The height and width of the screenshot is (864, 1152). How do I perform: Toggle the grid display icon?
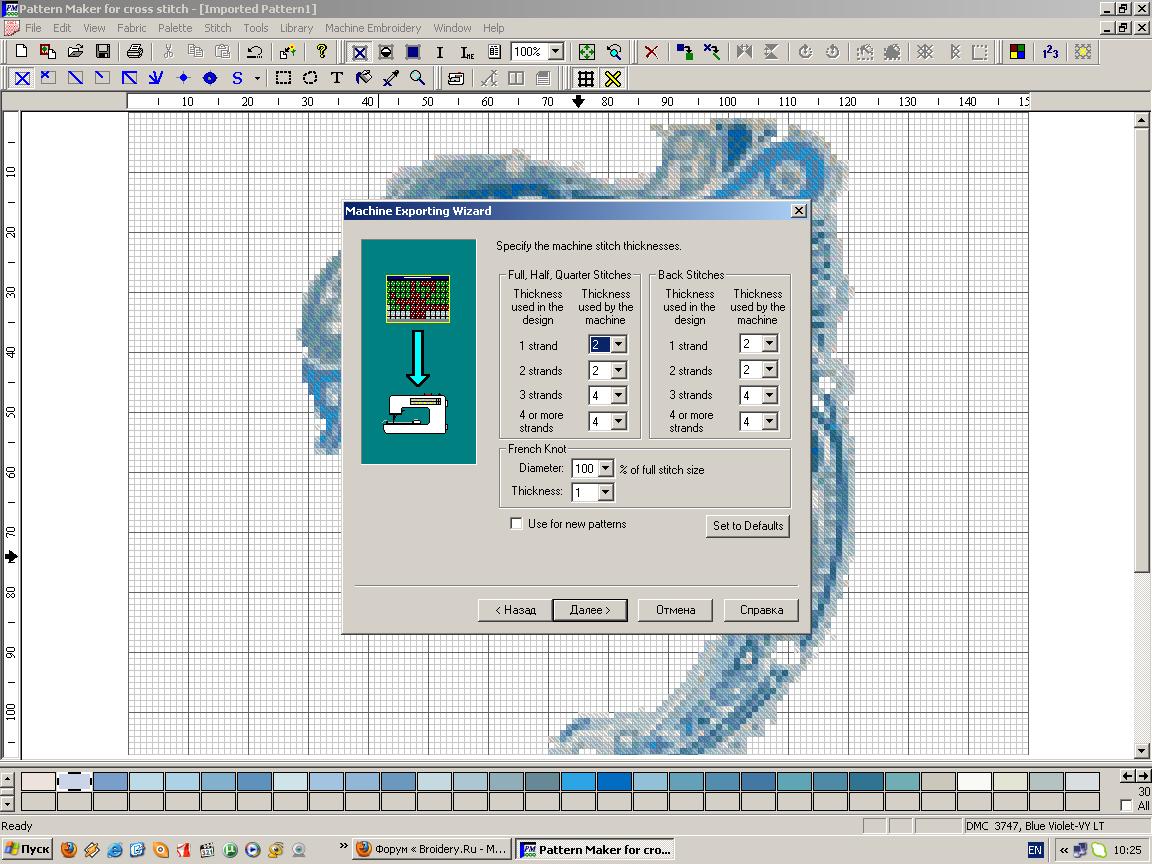click(586, 78)
